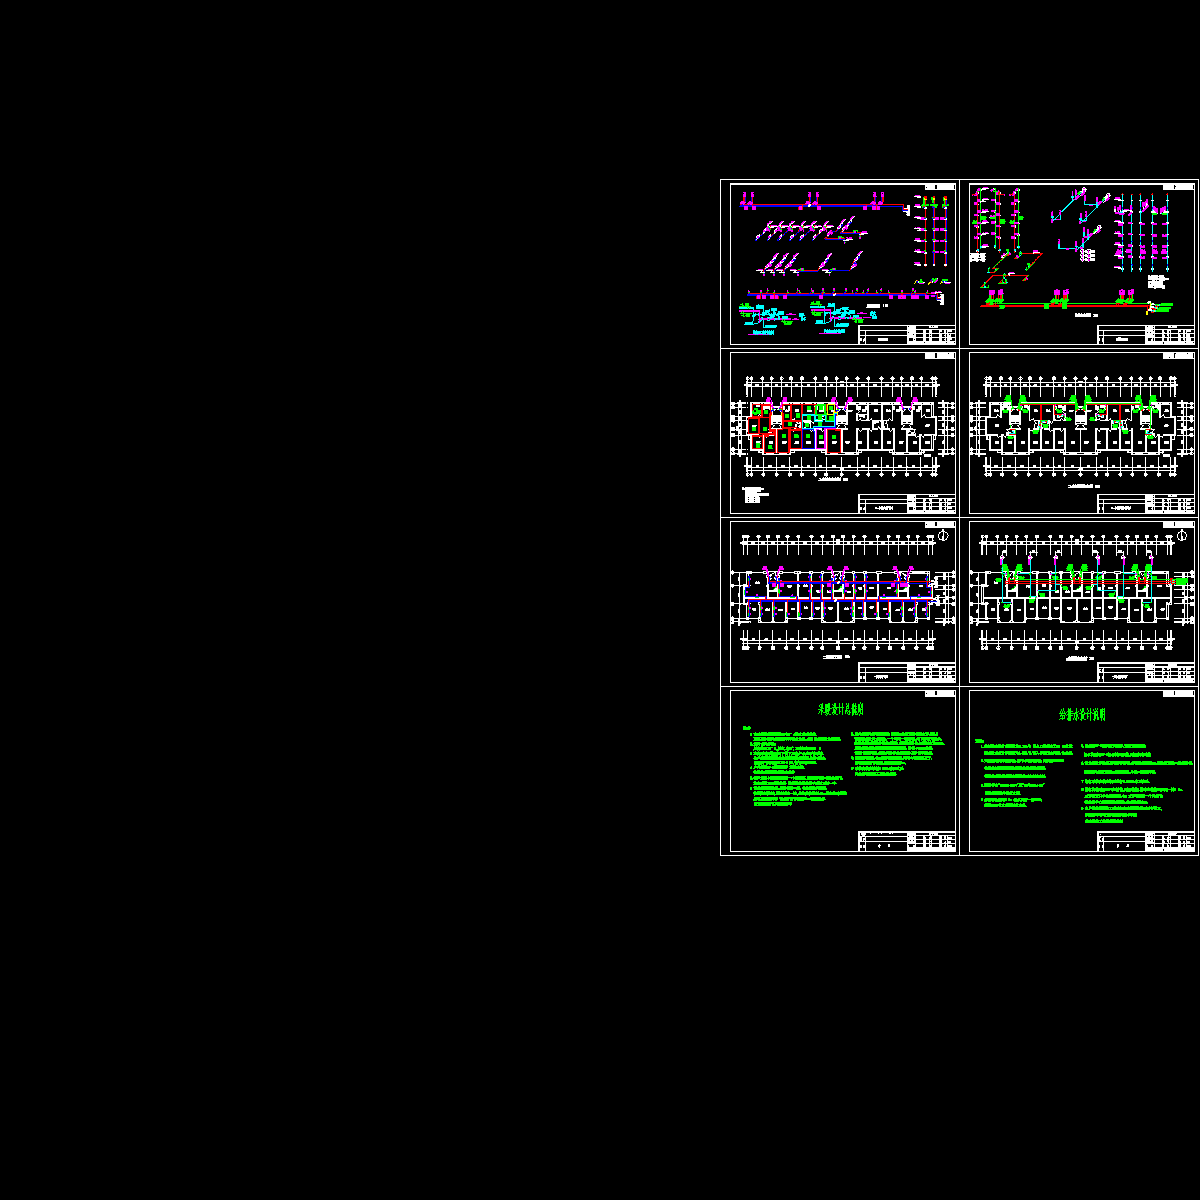
Task: Select the second-row right floor plan with green fixtures
Action: [1082, 432]
